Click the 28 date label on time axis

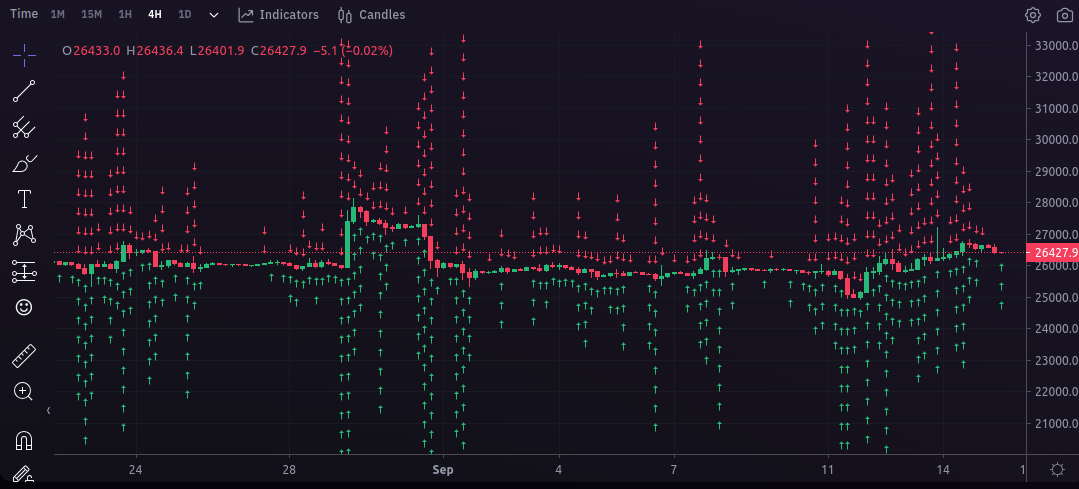coord(289,470)
